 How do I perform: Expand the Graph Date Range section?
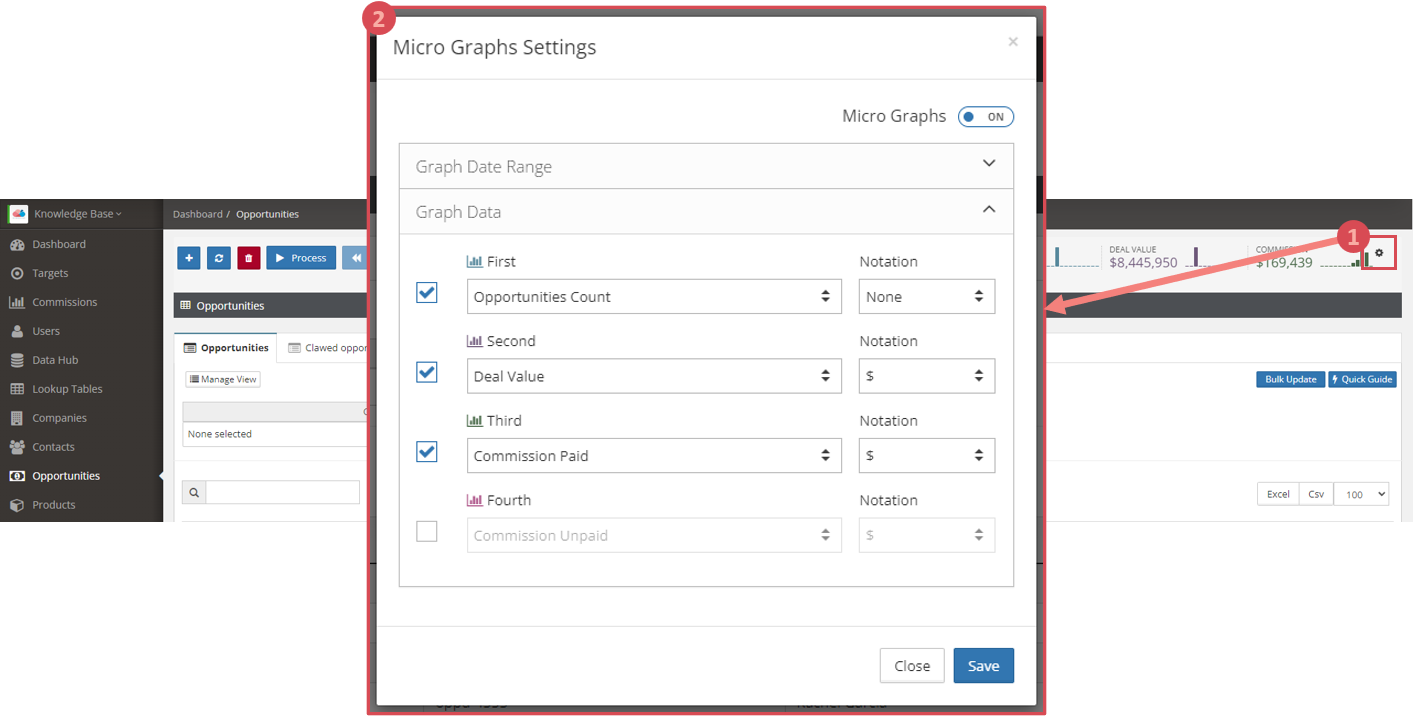(706, 166)
